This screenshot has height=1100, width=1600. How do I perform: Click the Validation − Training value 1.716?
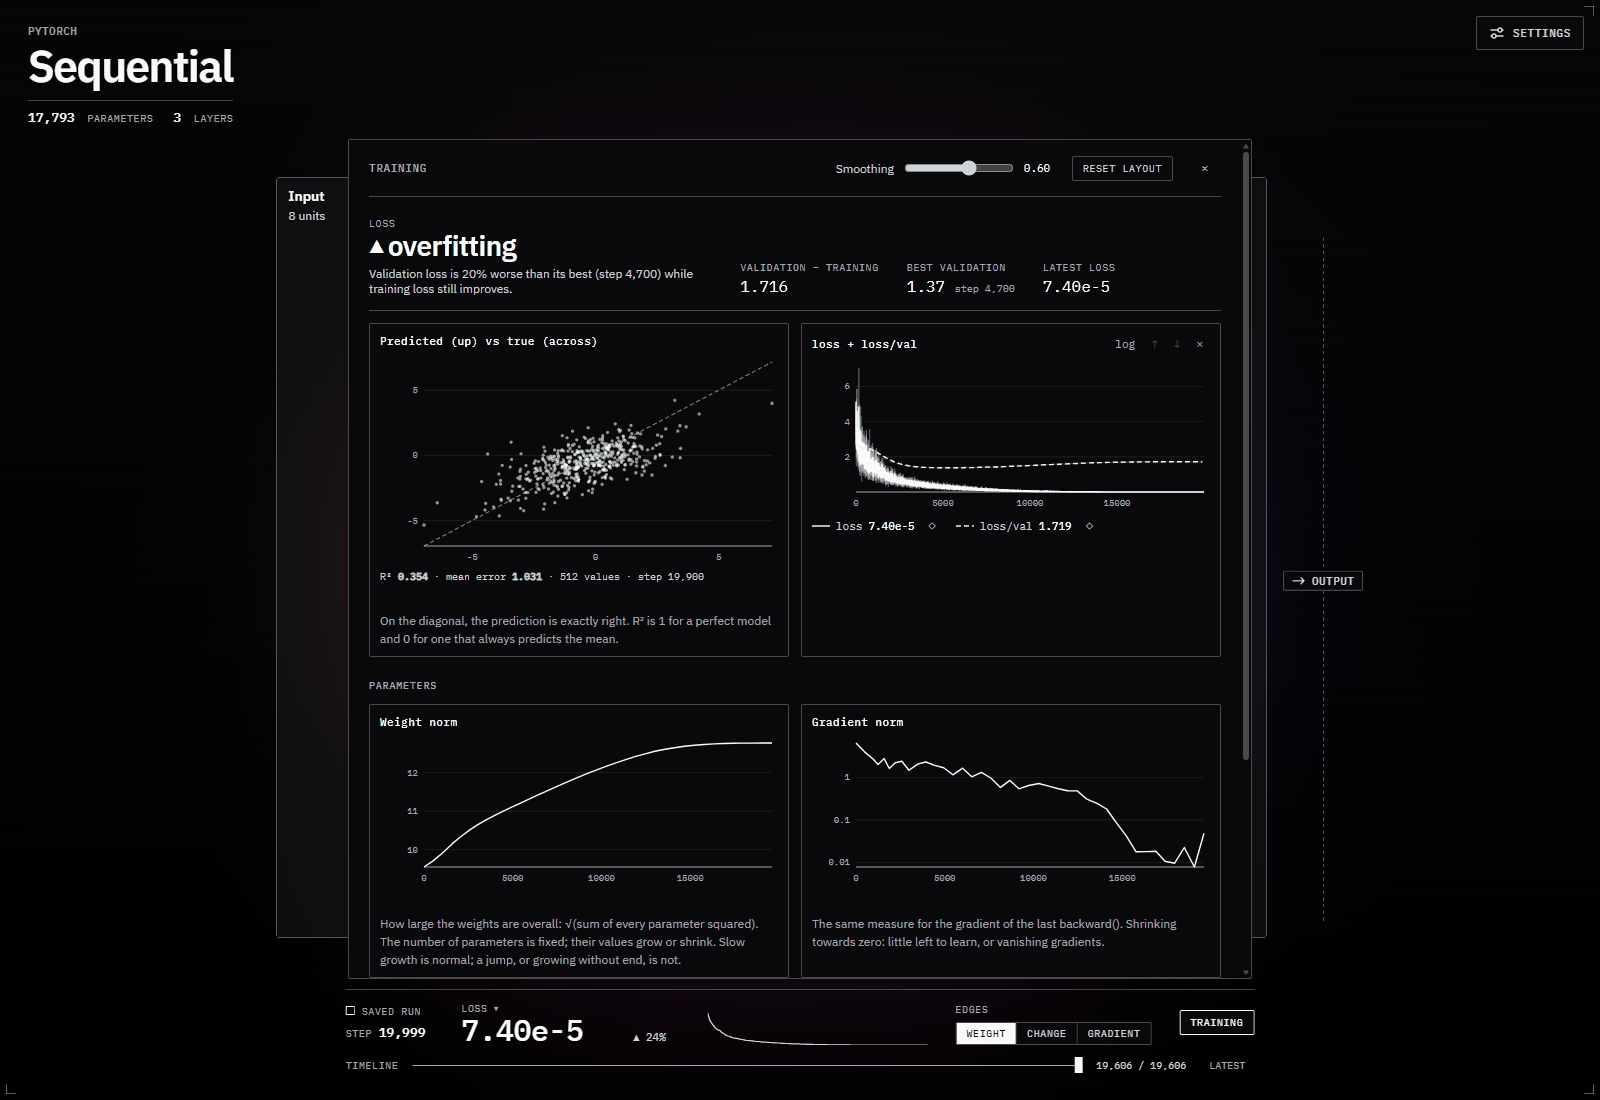764,287
